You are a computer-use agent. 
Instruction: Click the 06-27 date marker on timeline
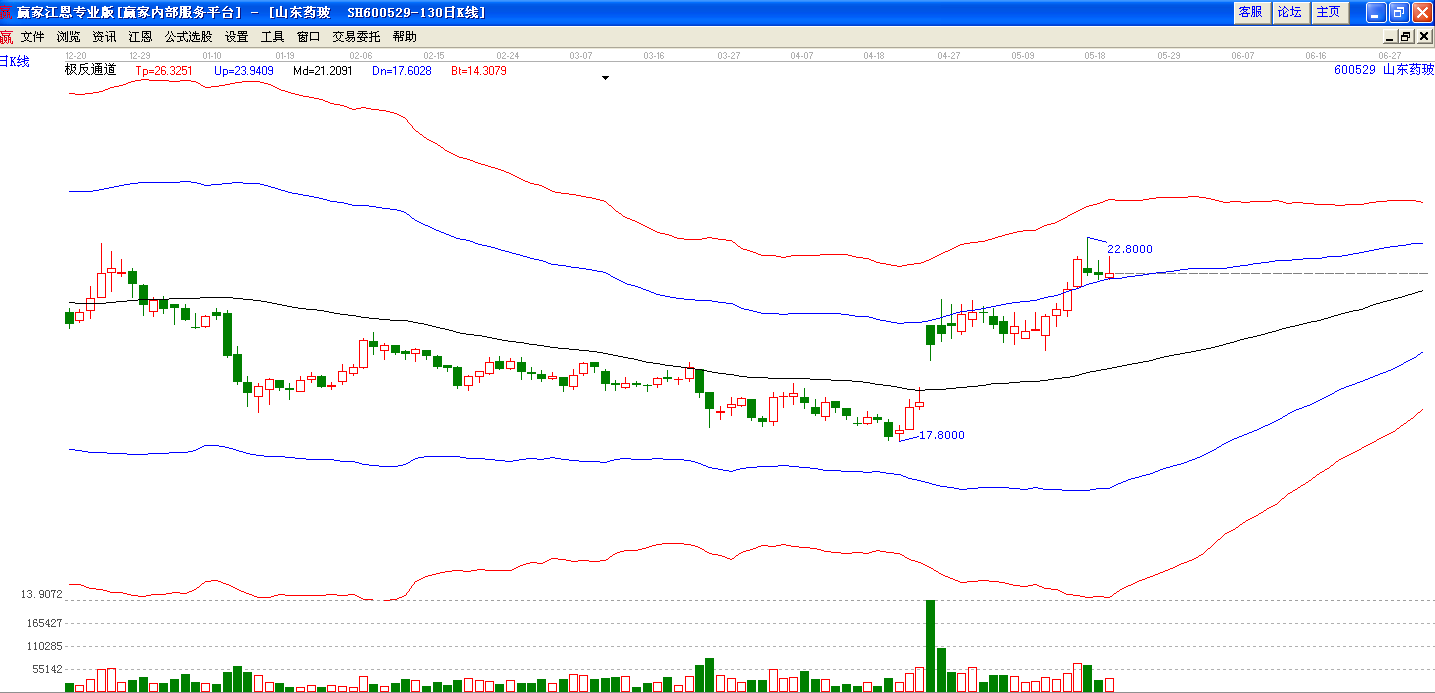coord(1389,56)
